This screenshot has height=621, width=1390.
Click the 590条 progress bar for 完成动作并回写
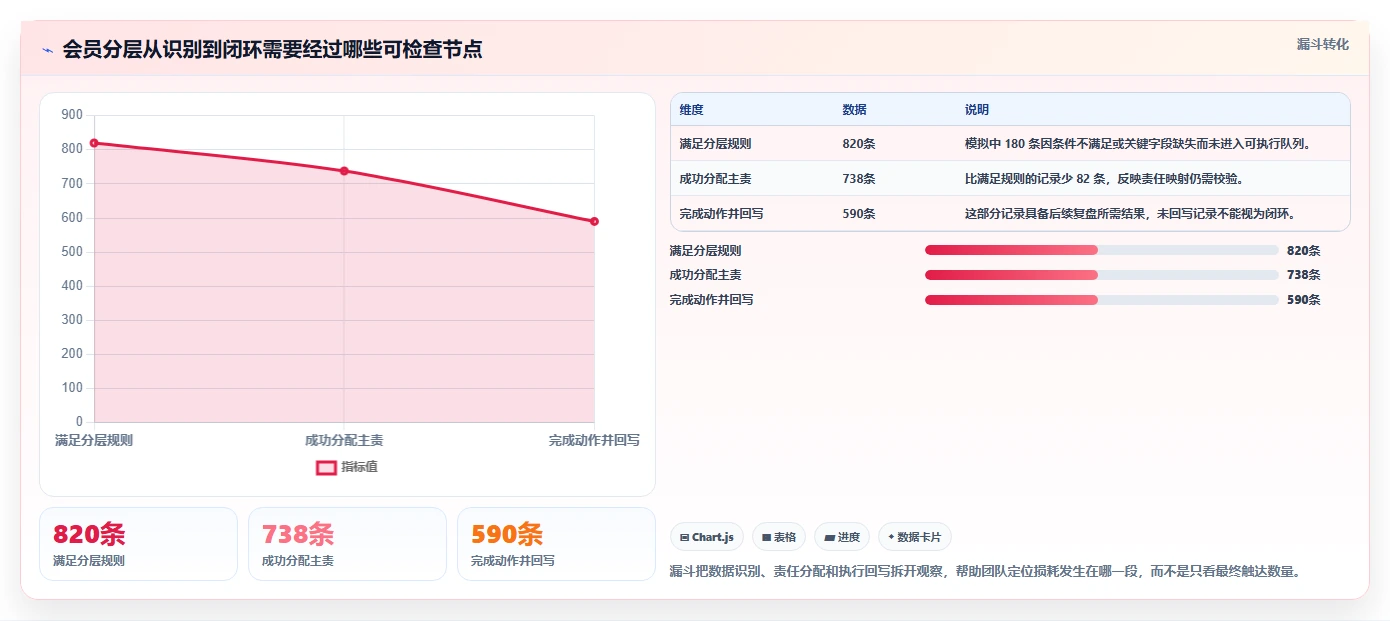(x=1101, y=300)
